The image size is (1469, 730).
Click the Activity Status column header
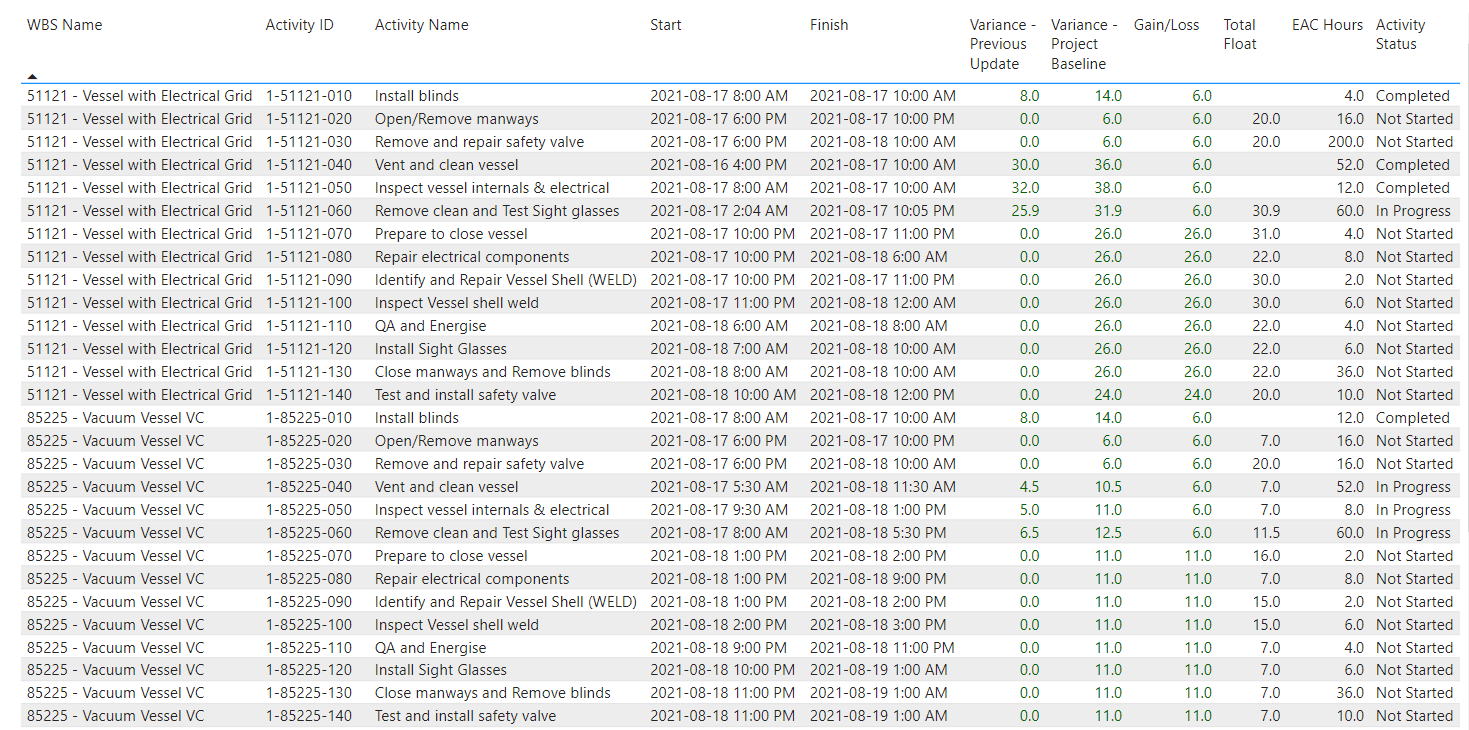[x=1400, y=34]
